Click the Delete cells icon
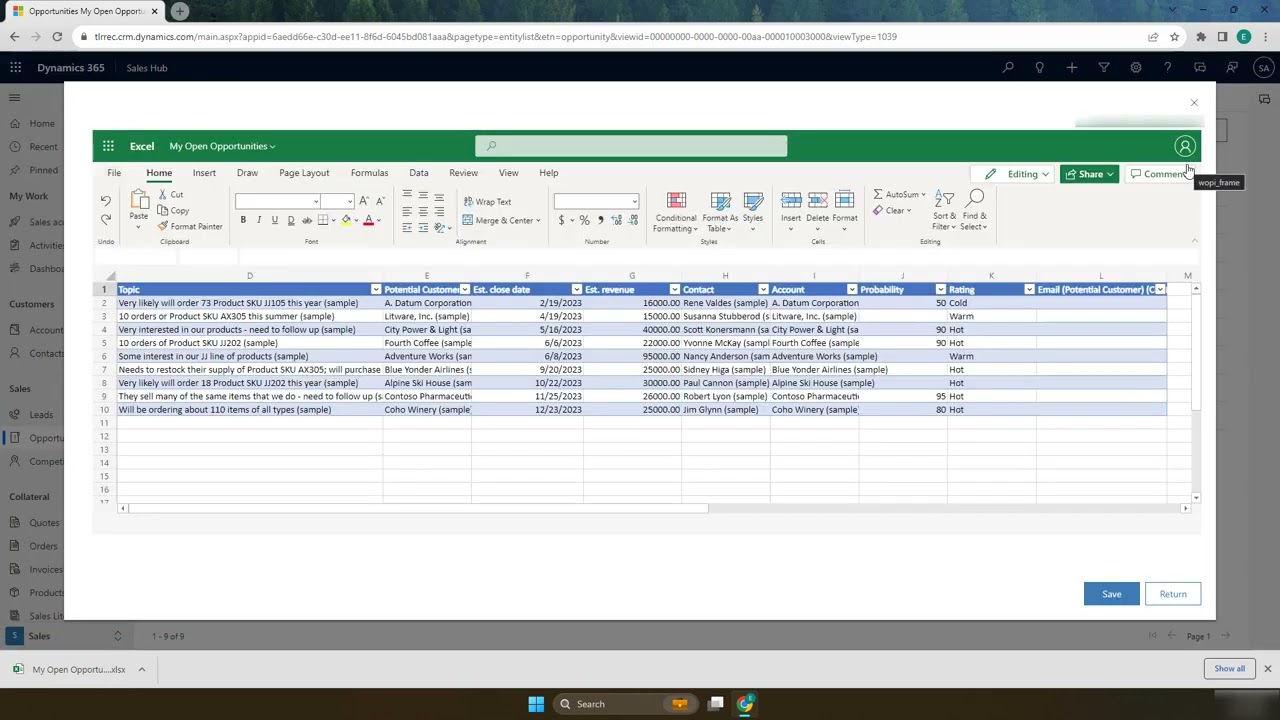The height and width of the screenshot is (720, 1280). pos(818,200)
